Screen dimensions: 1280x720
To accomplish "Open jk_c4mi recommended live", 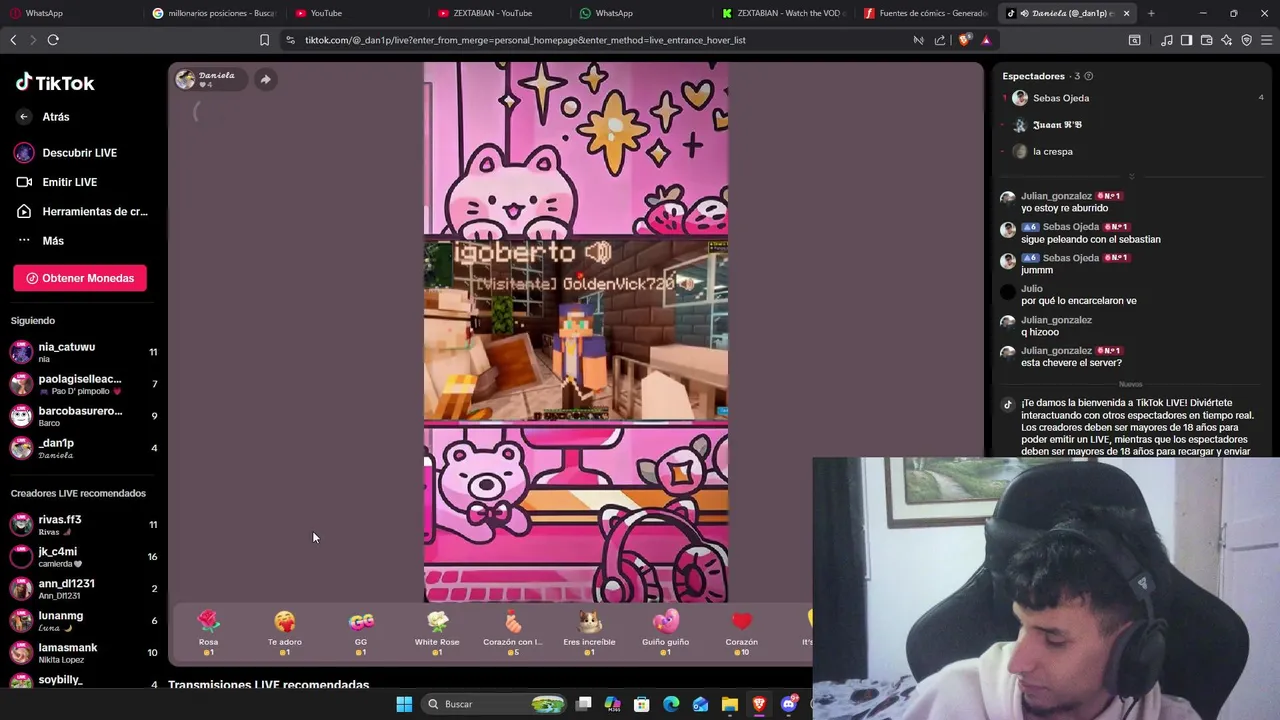I will pos(84,557).
